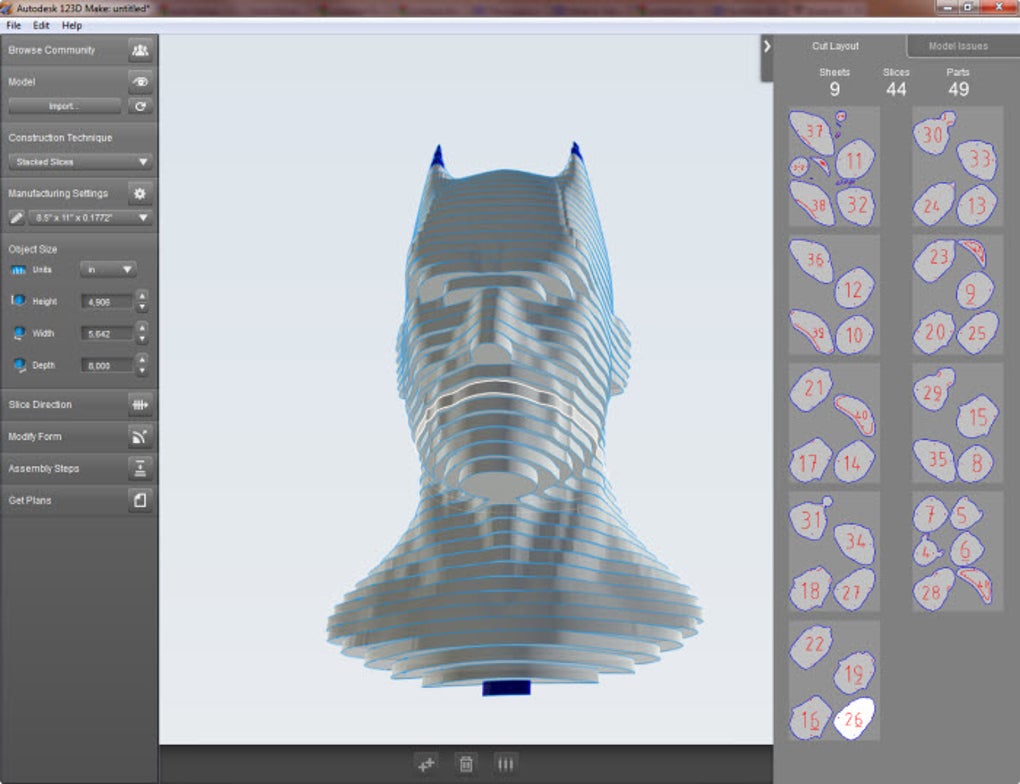Edit material with pencil icon
This screenshot has height=784, width=1020.
point(17,217)
